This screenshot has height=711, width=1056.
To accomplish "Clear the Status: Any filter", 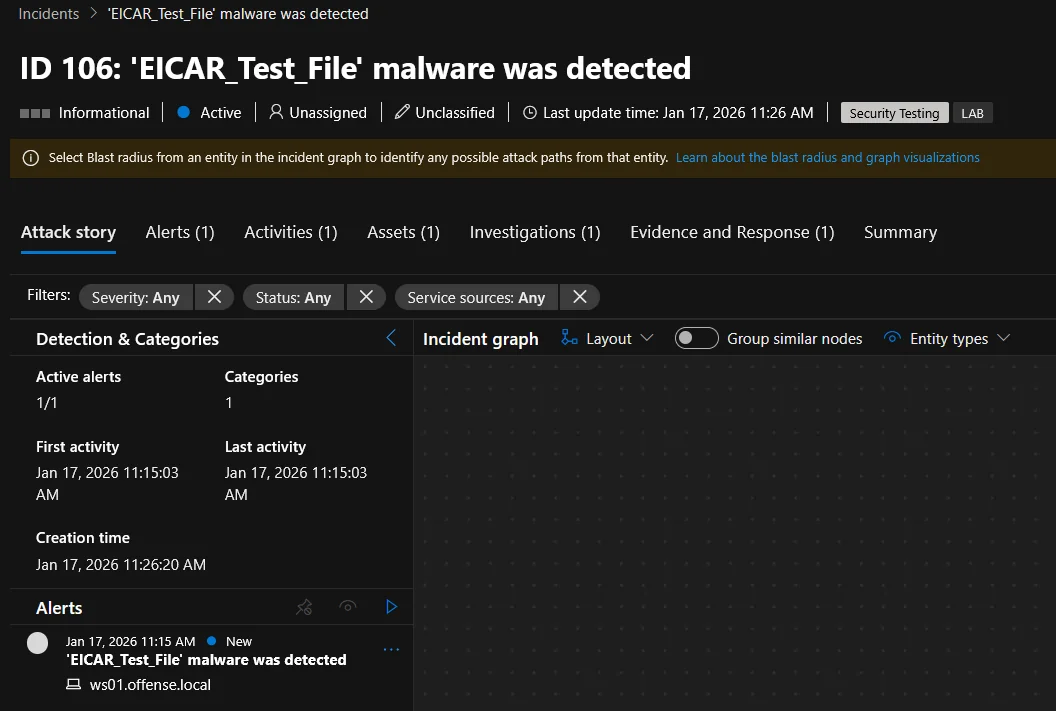I will point(366,297).
